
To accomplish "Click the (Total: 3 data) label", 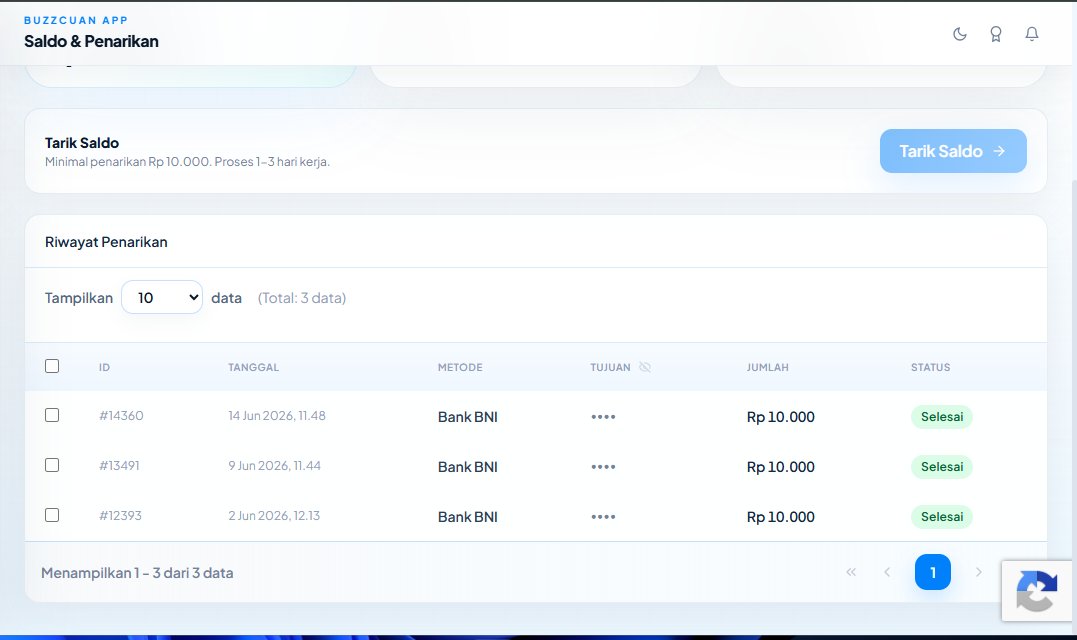I will 302,298.
